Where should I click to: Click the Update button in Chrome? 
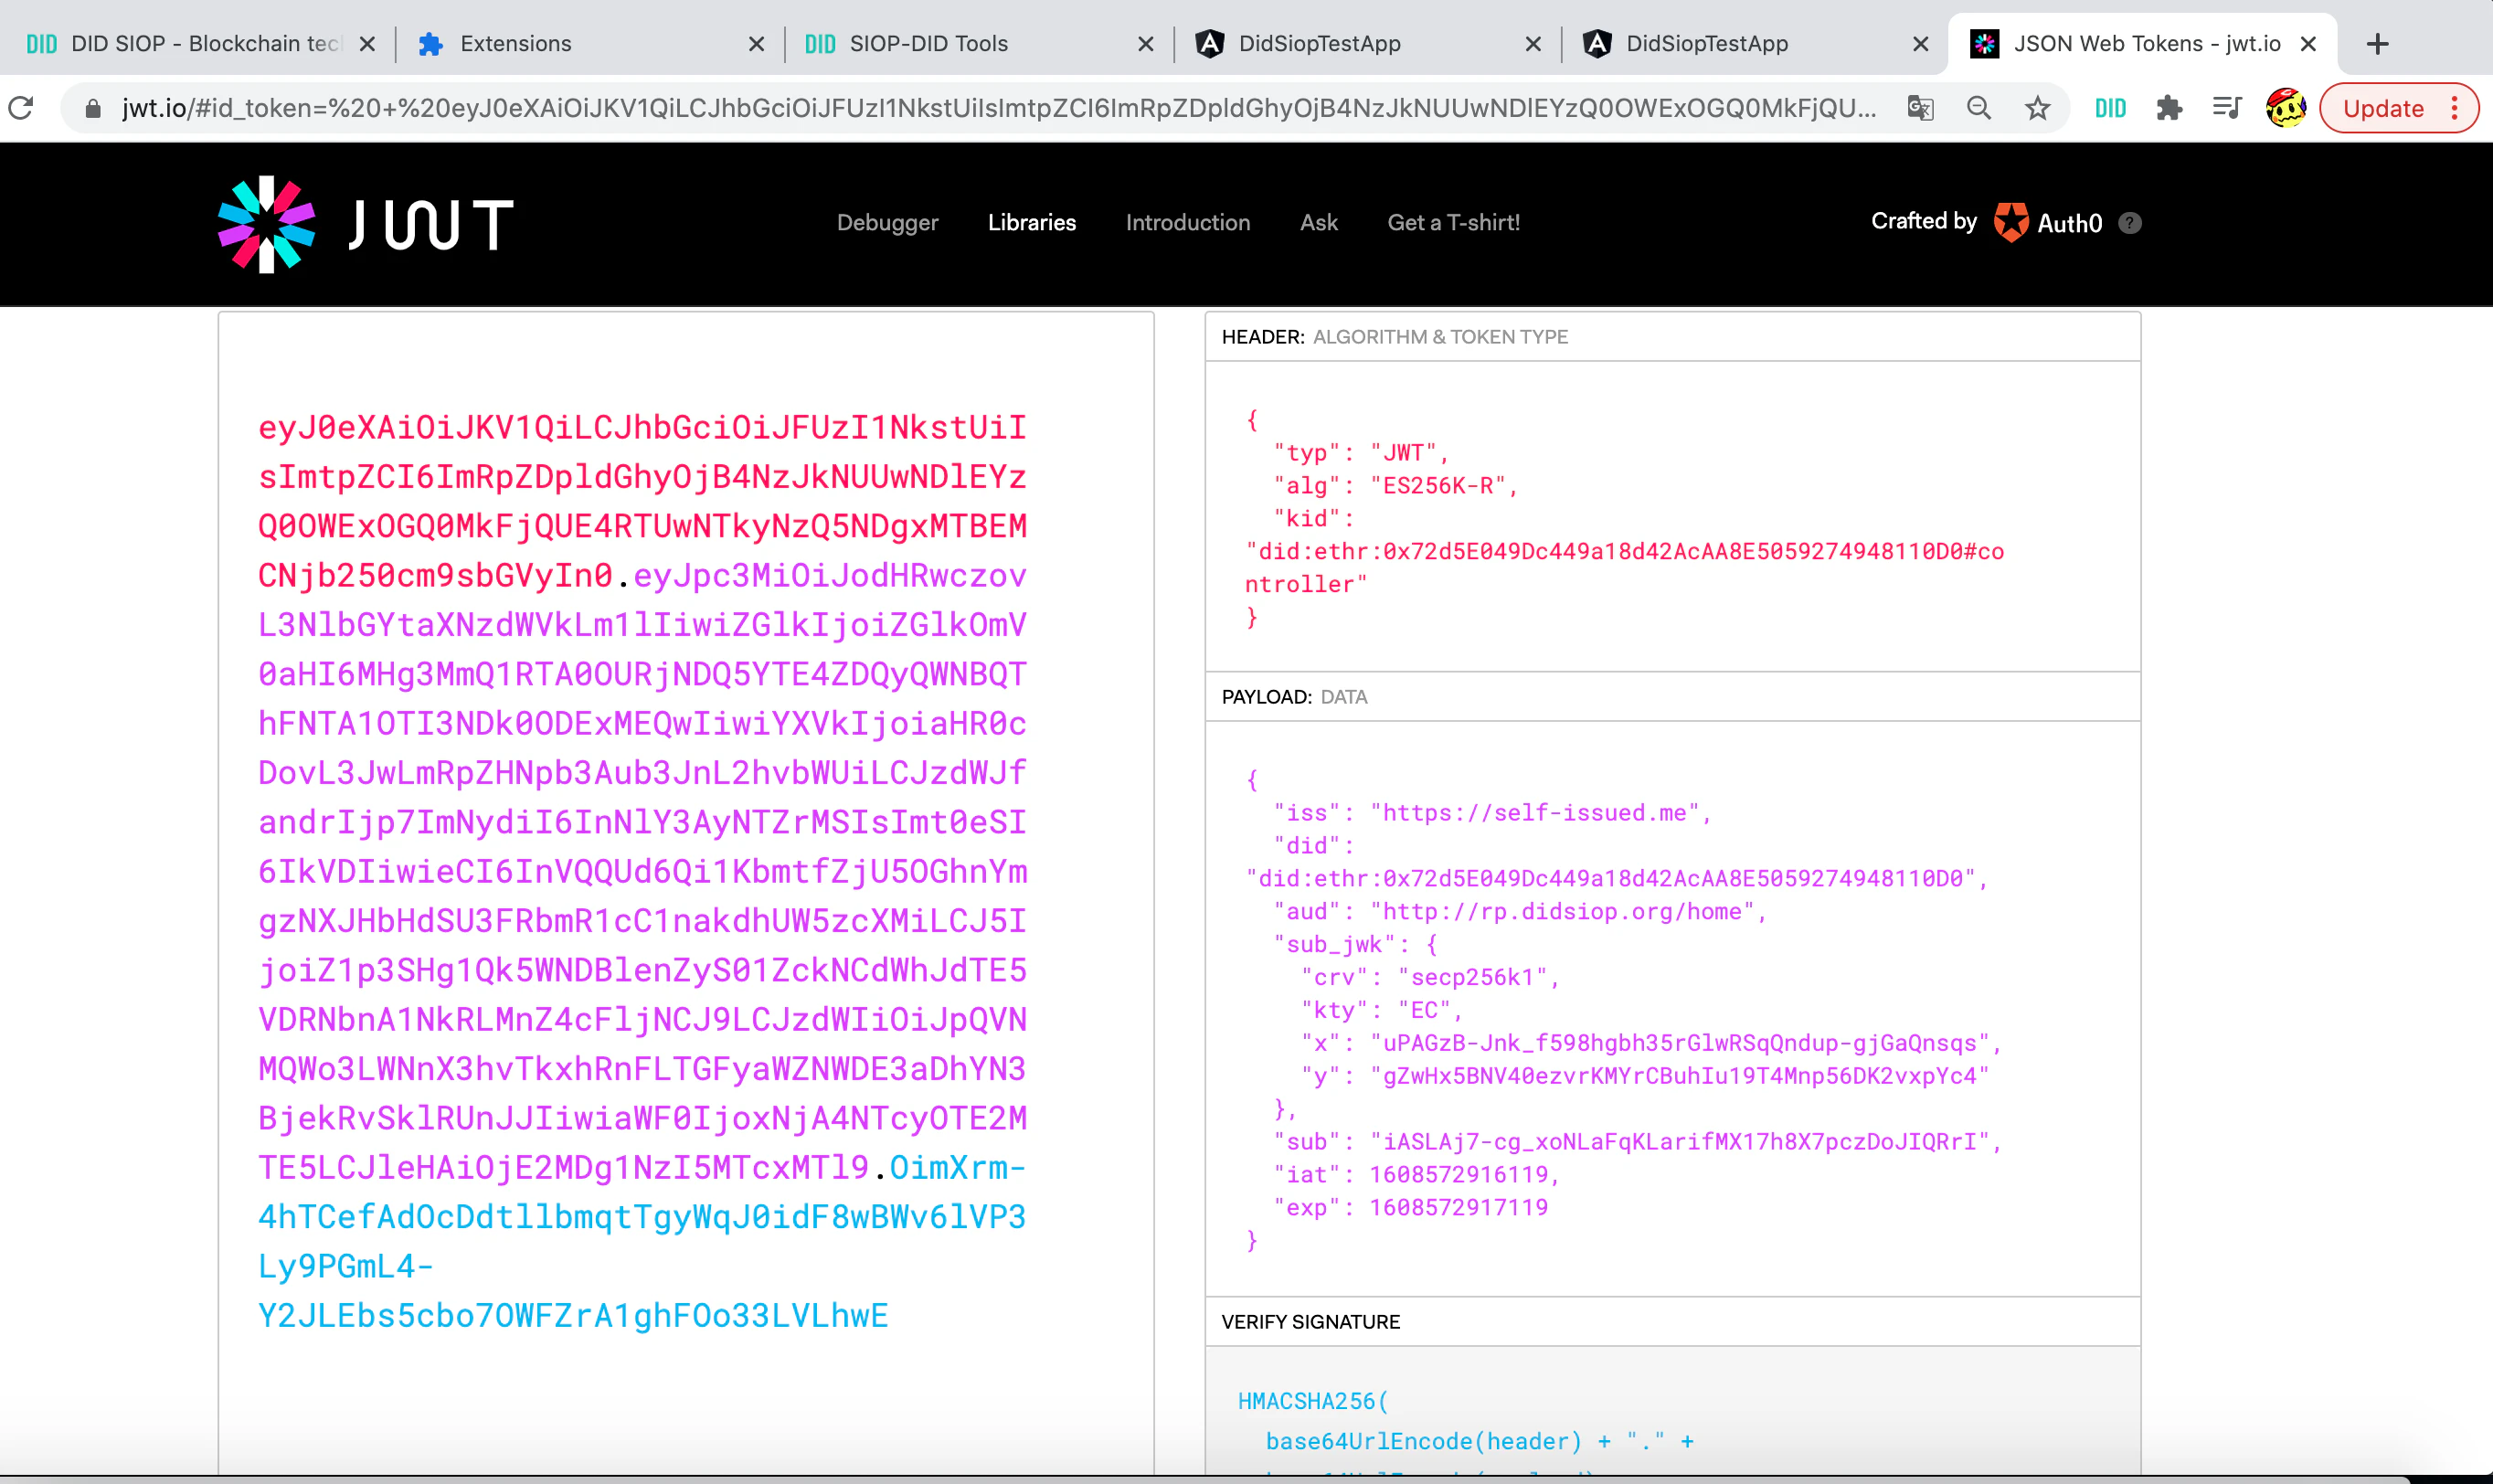[x=2383, y=108]
